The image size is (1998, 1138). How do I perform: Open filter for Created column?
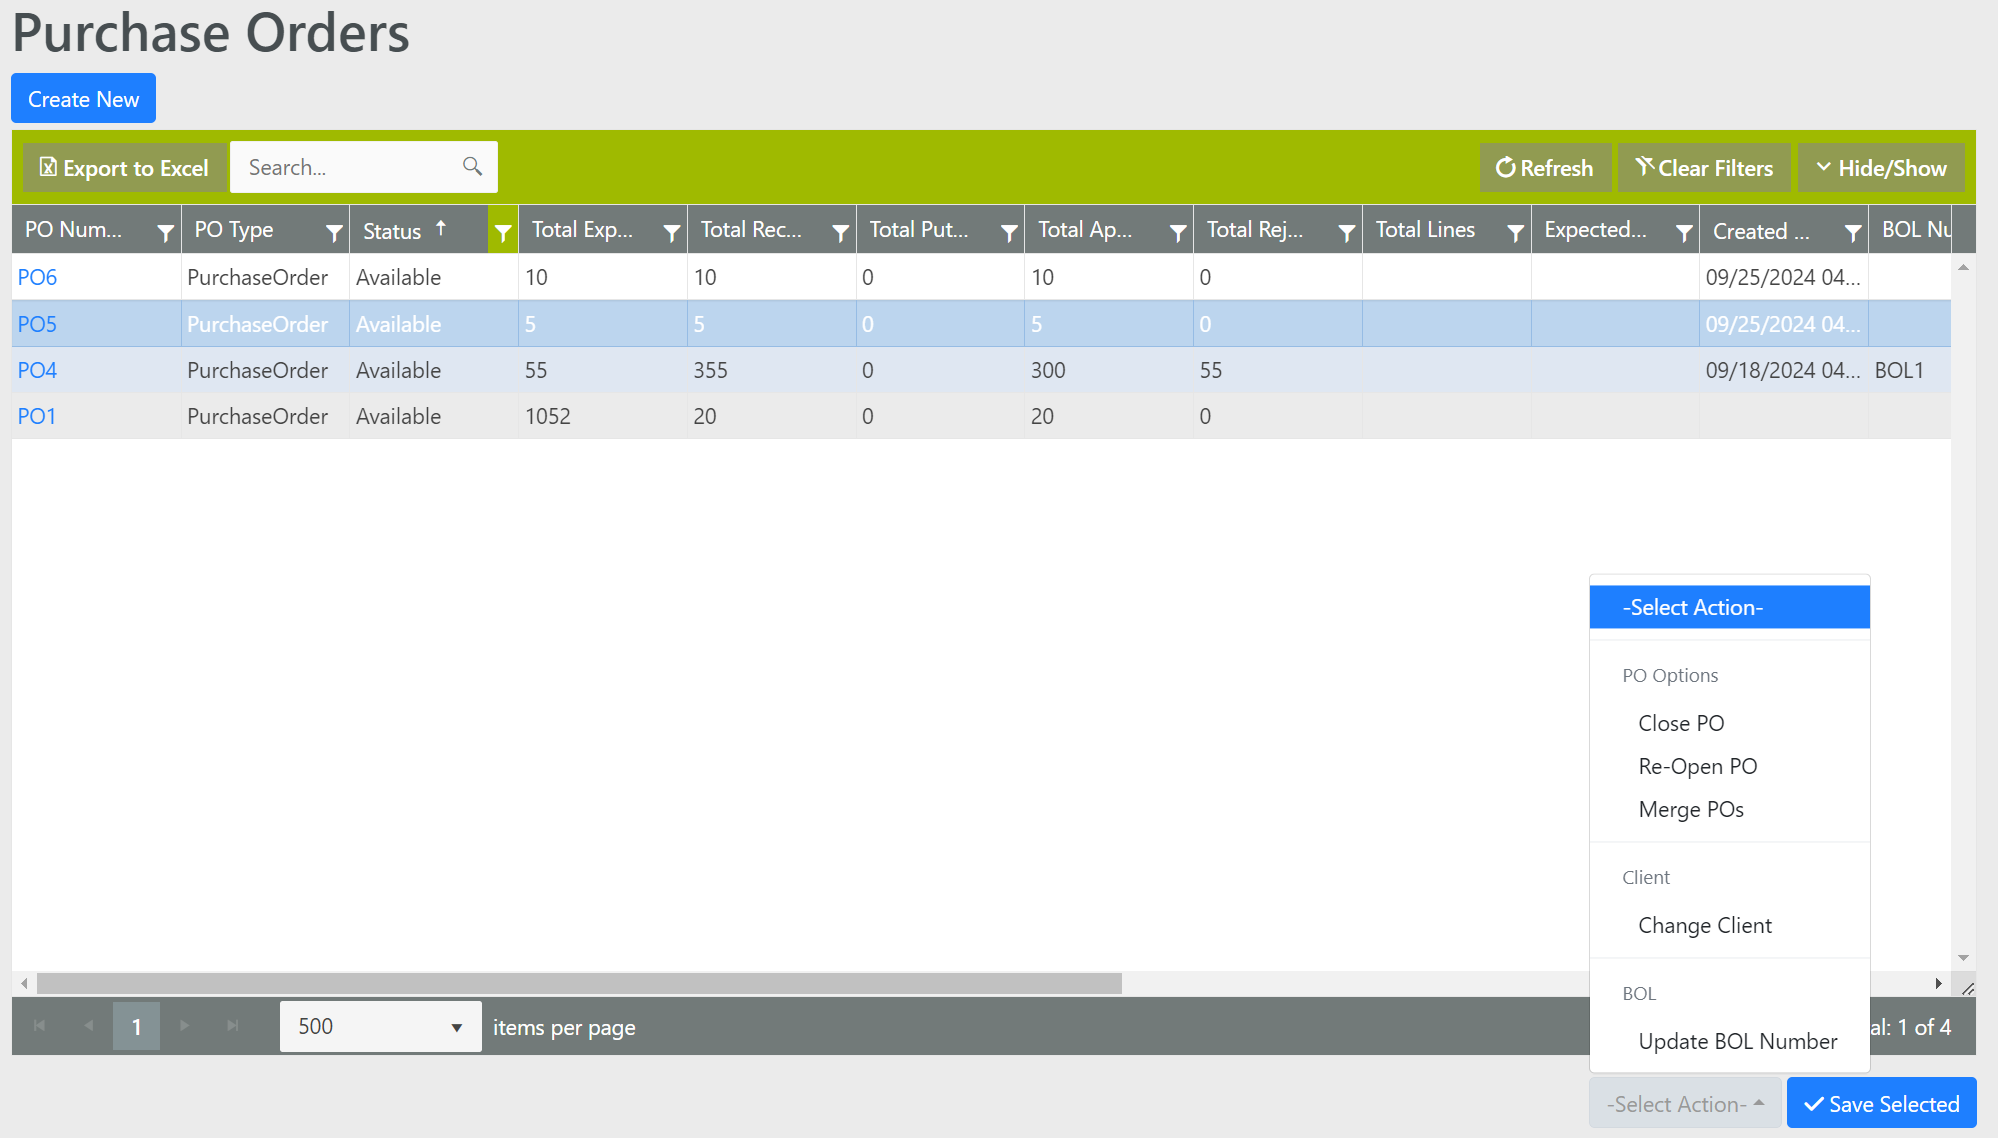[1852, 232]
